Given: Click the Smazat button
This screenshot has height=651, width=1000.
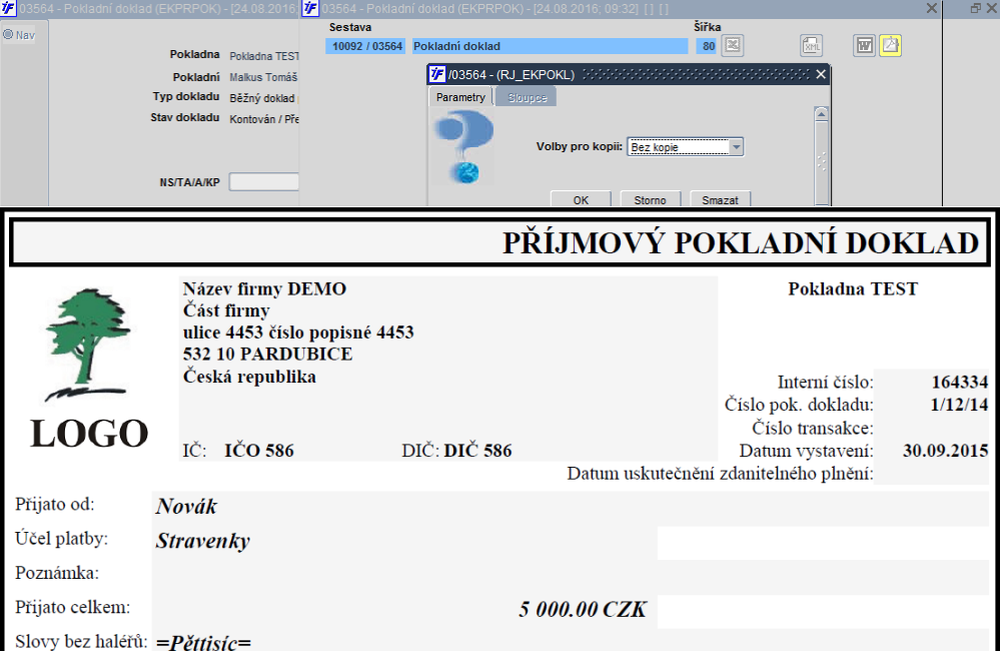Looking at the screenshot, I should coord(720,200).
